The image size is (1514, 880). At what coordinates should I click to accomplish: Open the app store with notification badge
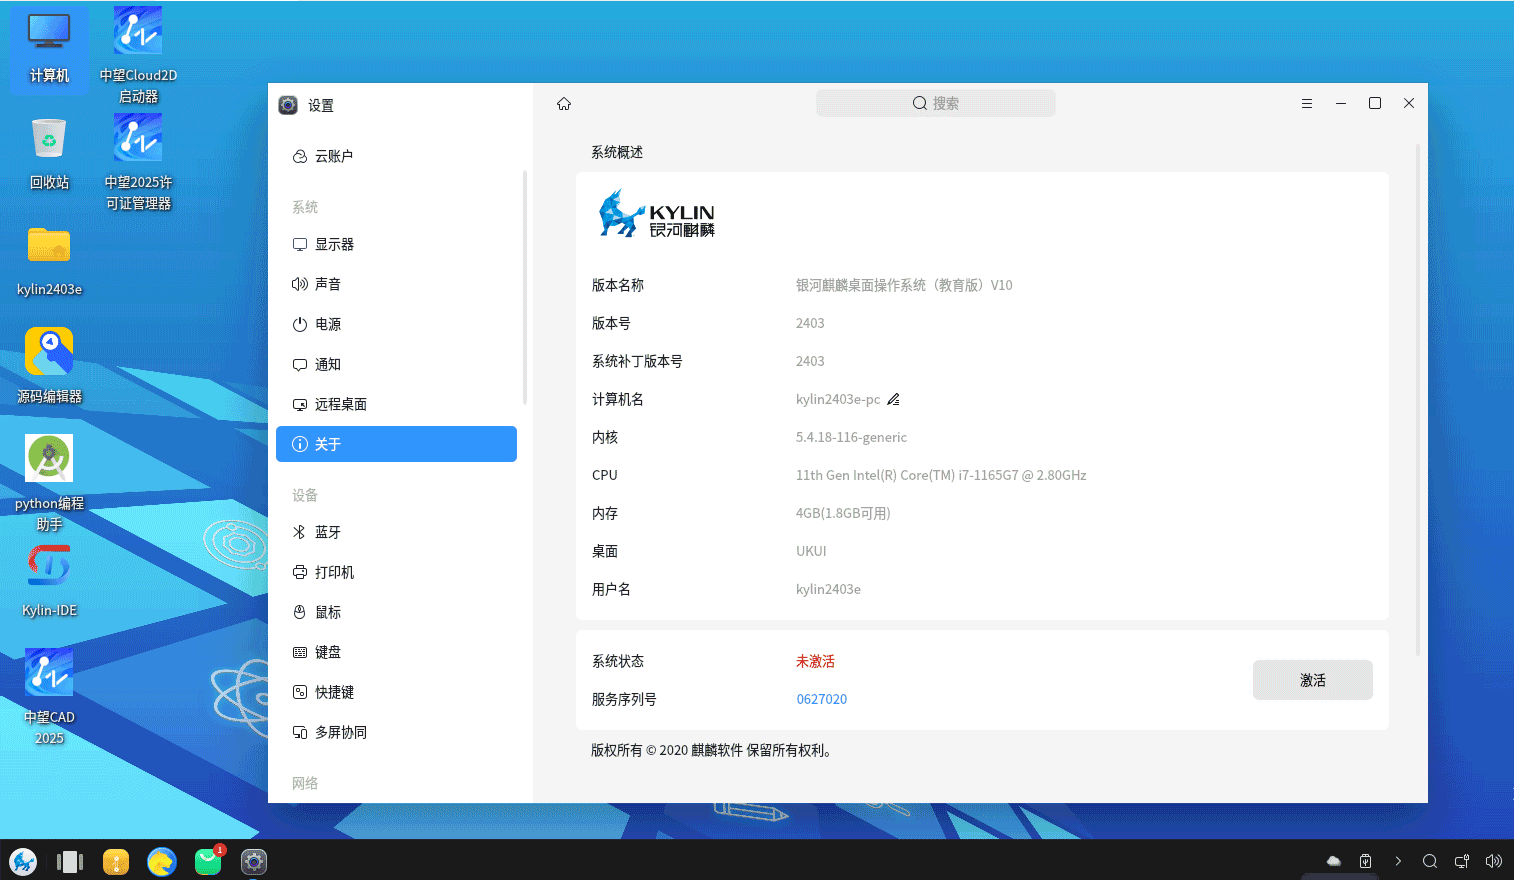tap(208, 861)
